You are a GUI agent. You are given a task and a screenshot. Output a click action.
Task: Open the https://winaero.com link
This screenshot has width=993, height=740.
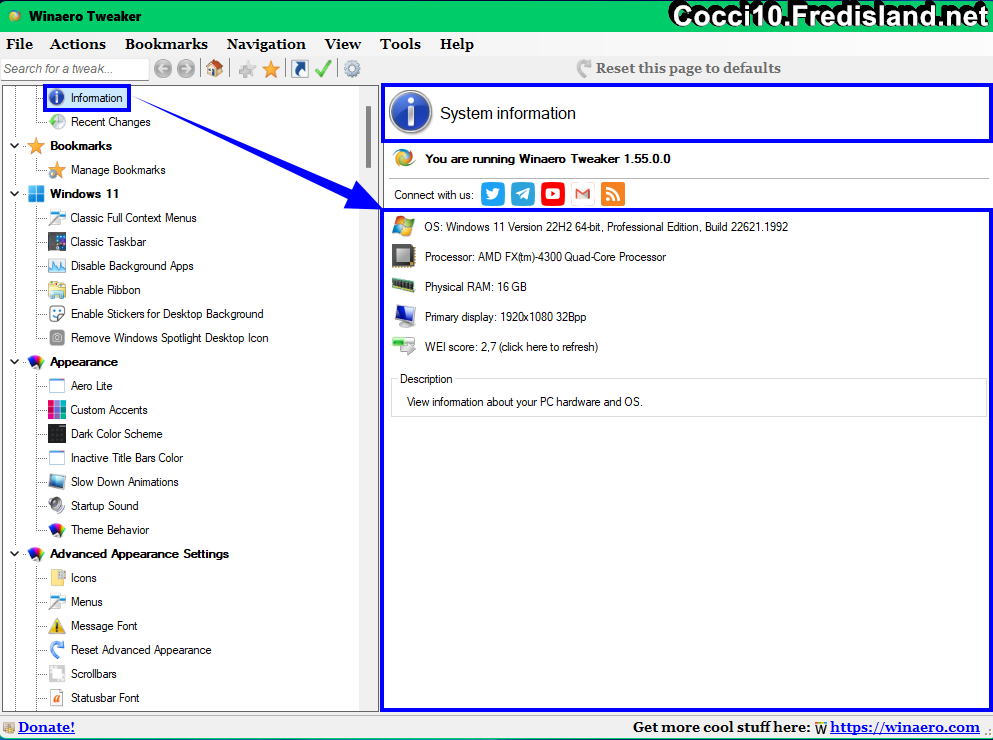point(905,727)
